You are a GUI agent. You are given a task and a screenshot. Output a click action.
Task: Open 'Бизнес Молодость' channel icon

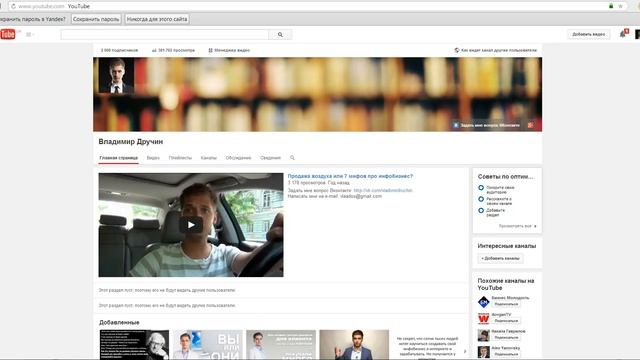coord(484,302)
